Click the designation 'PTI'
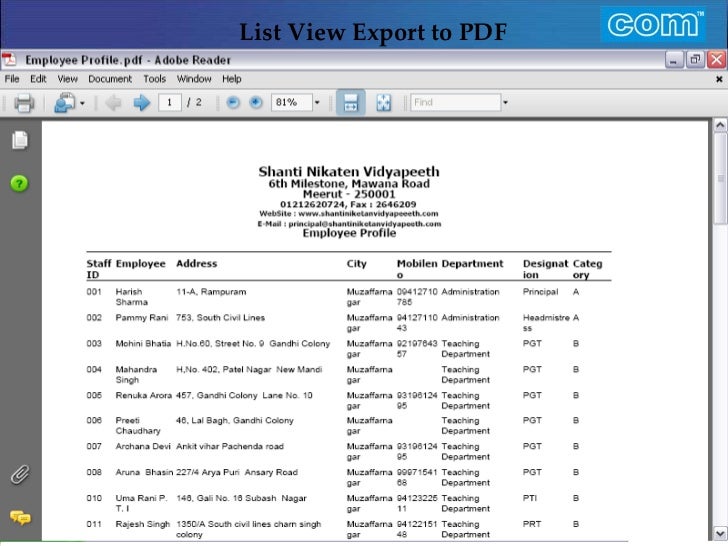The width and height of the screenshot is (728, 546). (x=530, y=498)
